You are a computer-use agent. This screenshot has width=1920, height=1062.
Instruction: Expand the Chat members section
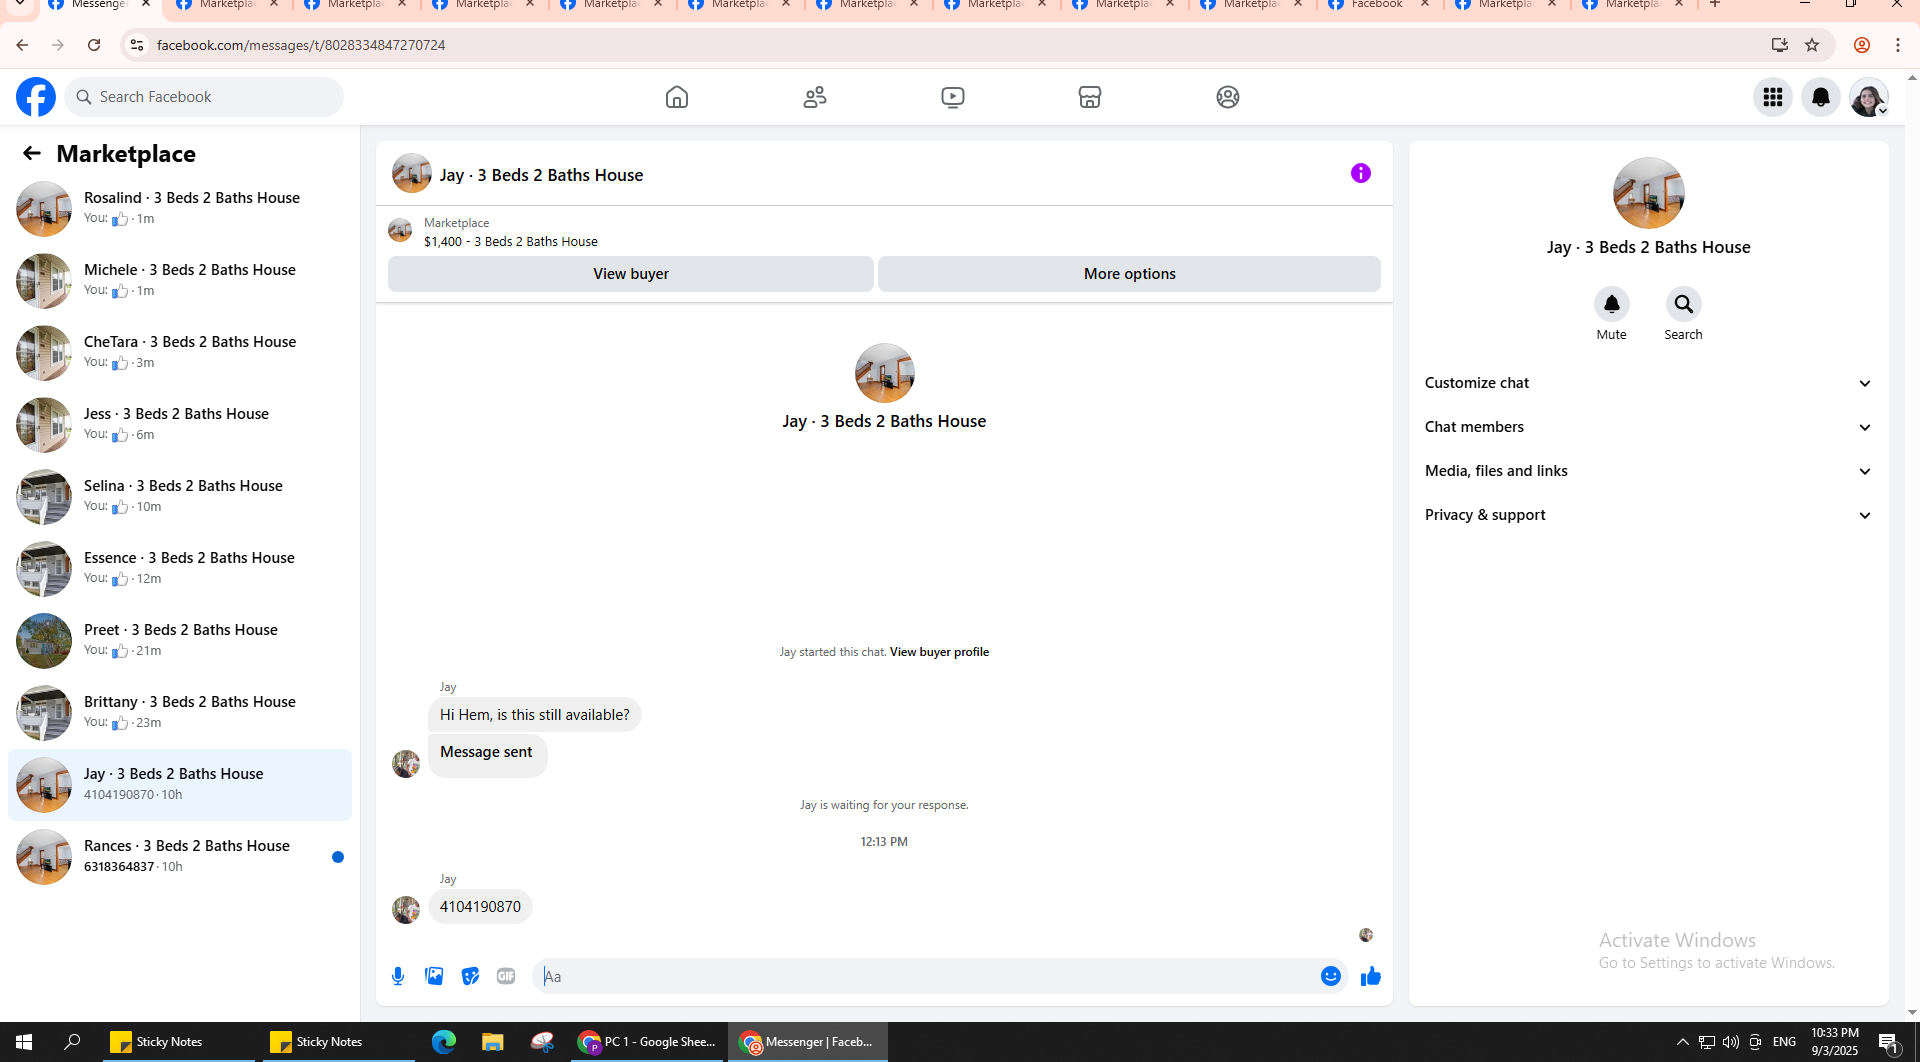click(x=1648, y=427)
